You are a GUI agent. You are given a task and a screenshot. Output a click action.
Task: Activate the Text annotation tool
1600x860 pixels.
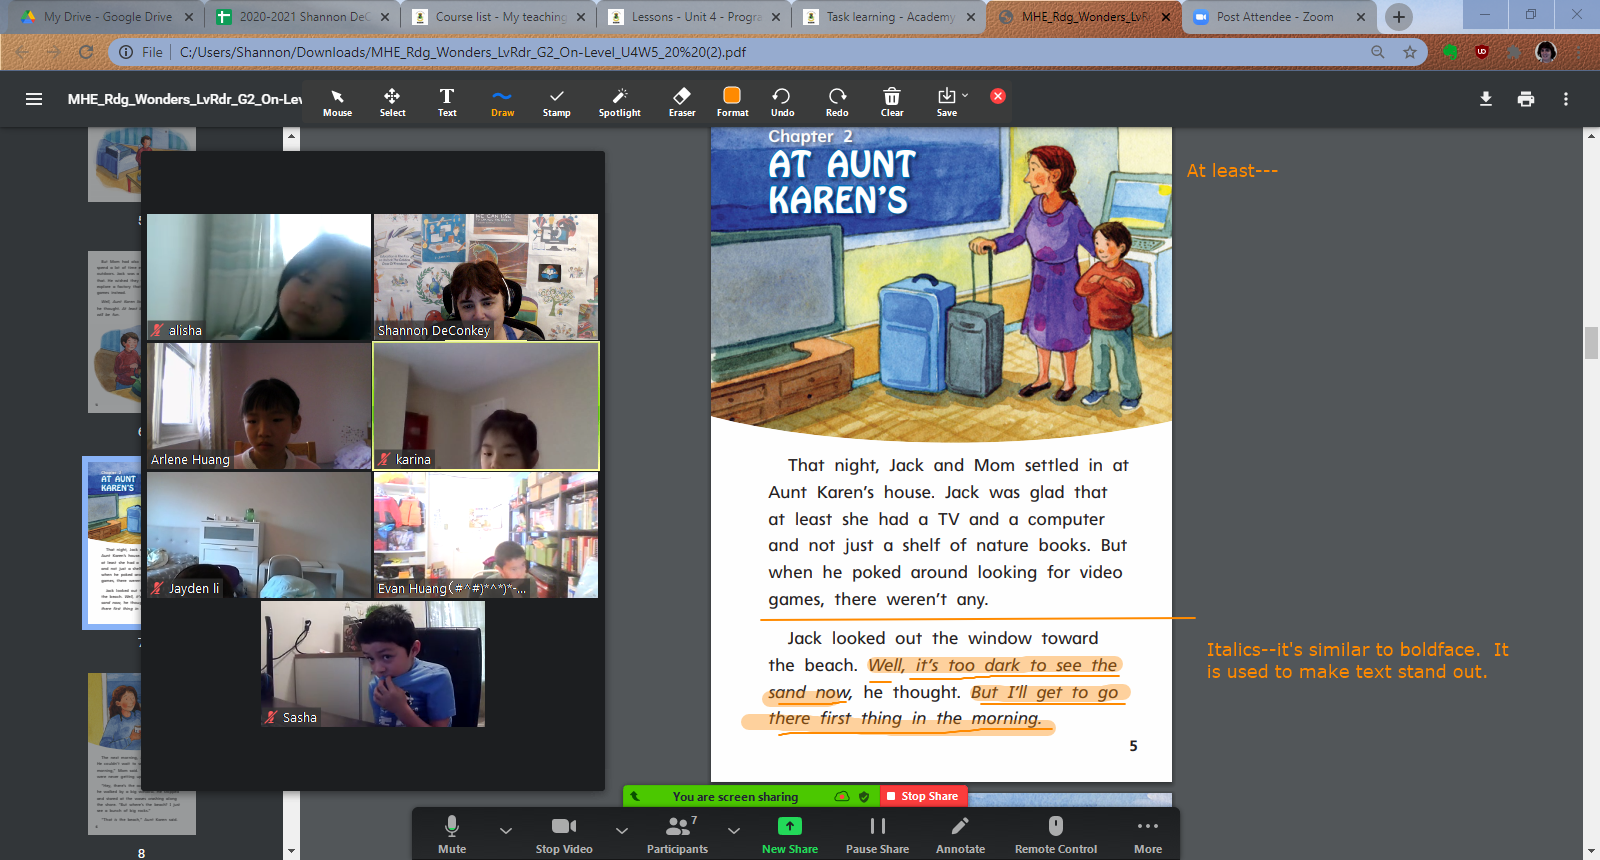pyautogui.click(x=447, y=102)
